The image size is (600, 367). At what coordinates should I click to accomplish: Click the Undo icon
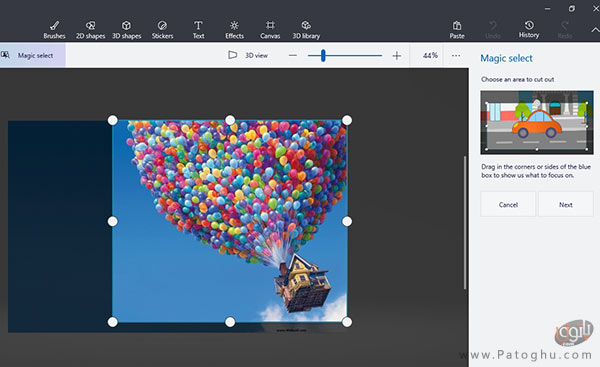click(493, 30)
